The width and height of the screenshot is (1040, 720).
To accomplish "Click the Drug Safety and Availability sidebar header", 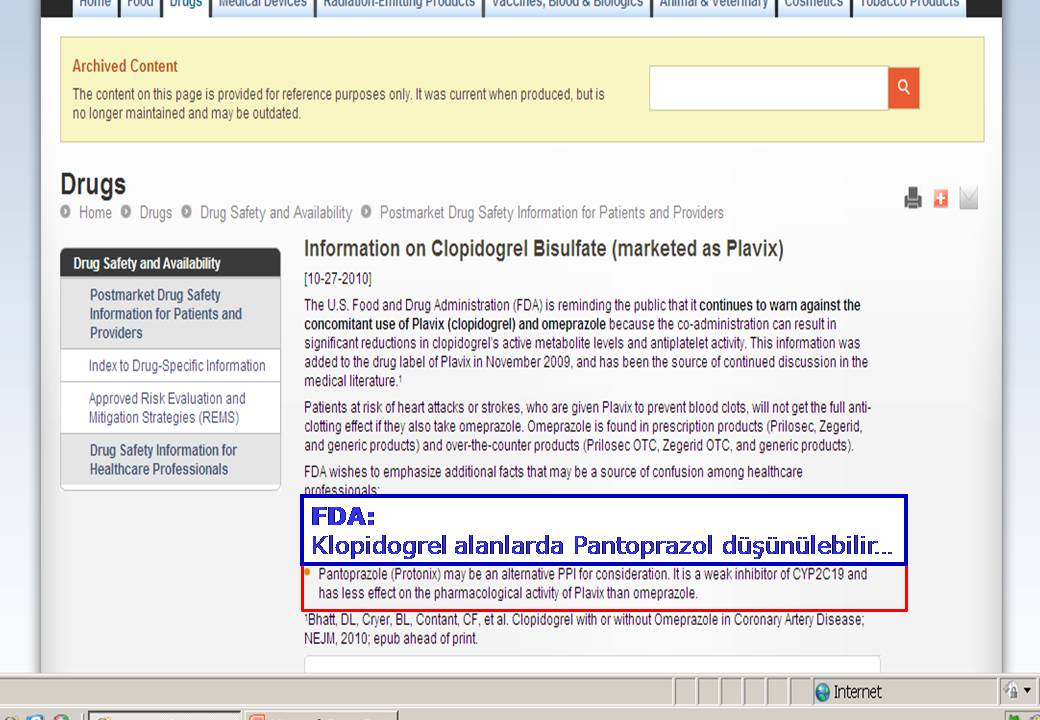I will click(x=147, y=264).
